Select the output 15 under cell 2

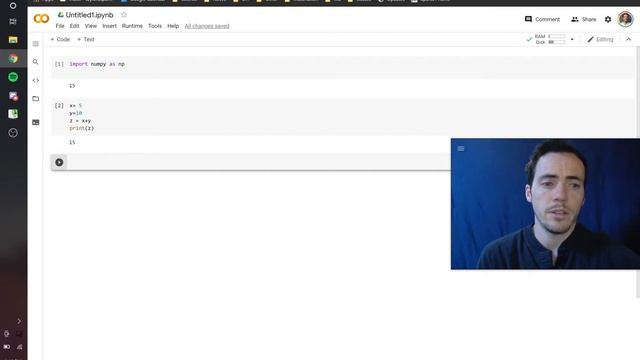(72, 142)
